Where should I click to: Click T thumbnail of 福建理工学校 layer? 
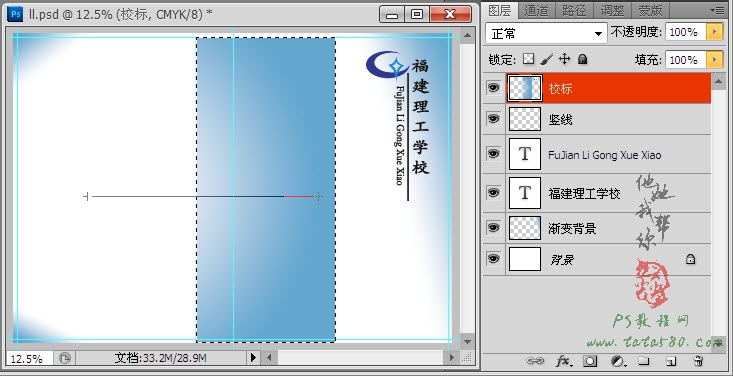pos(525,192)
